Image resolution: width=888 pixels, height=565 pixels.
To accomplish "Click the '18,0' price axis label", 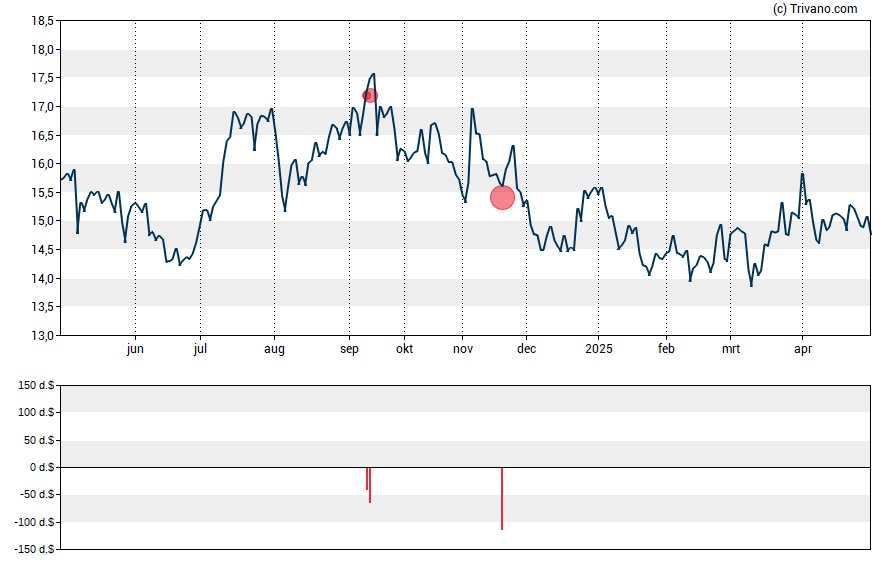I will (42, 50).
